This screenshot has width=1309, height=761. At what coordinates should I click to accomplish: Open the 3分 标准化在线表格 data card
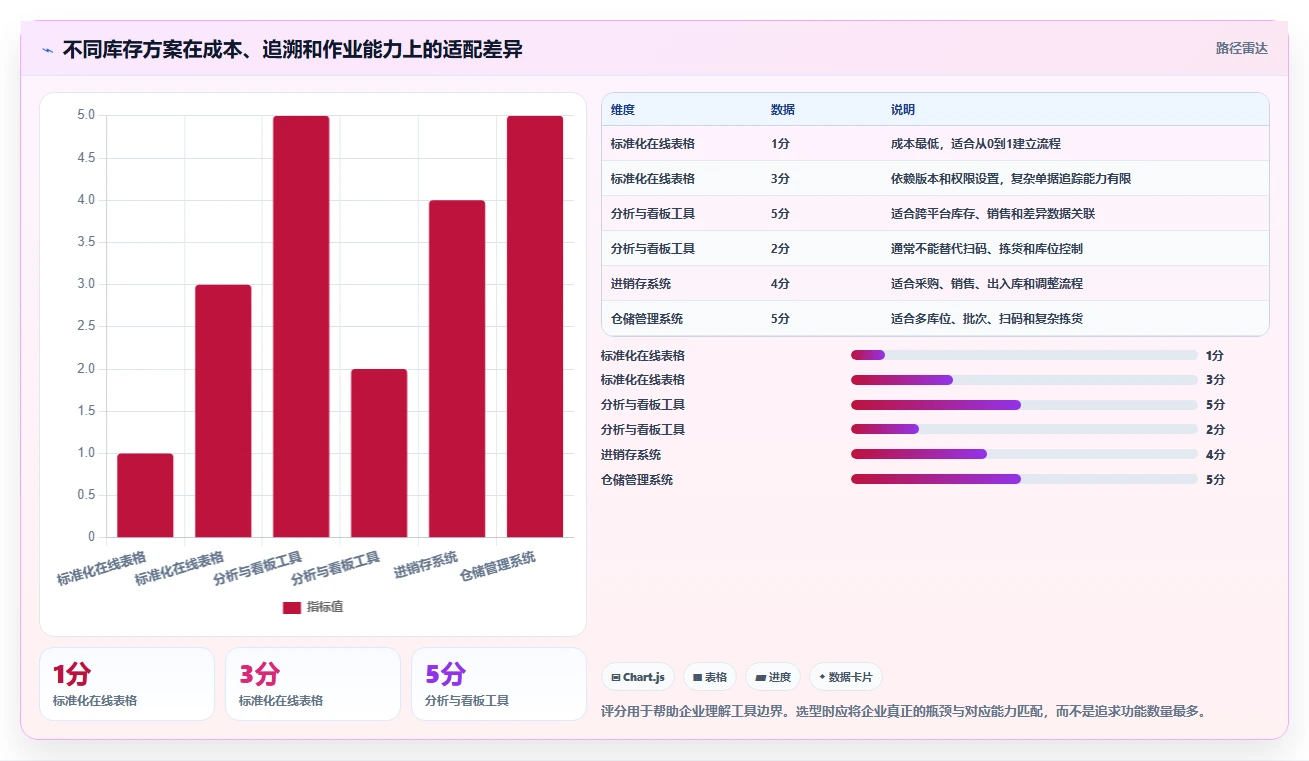click(x=313, y=684)
